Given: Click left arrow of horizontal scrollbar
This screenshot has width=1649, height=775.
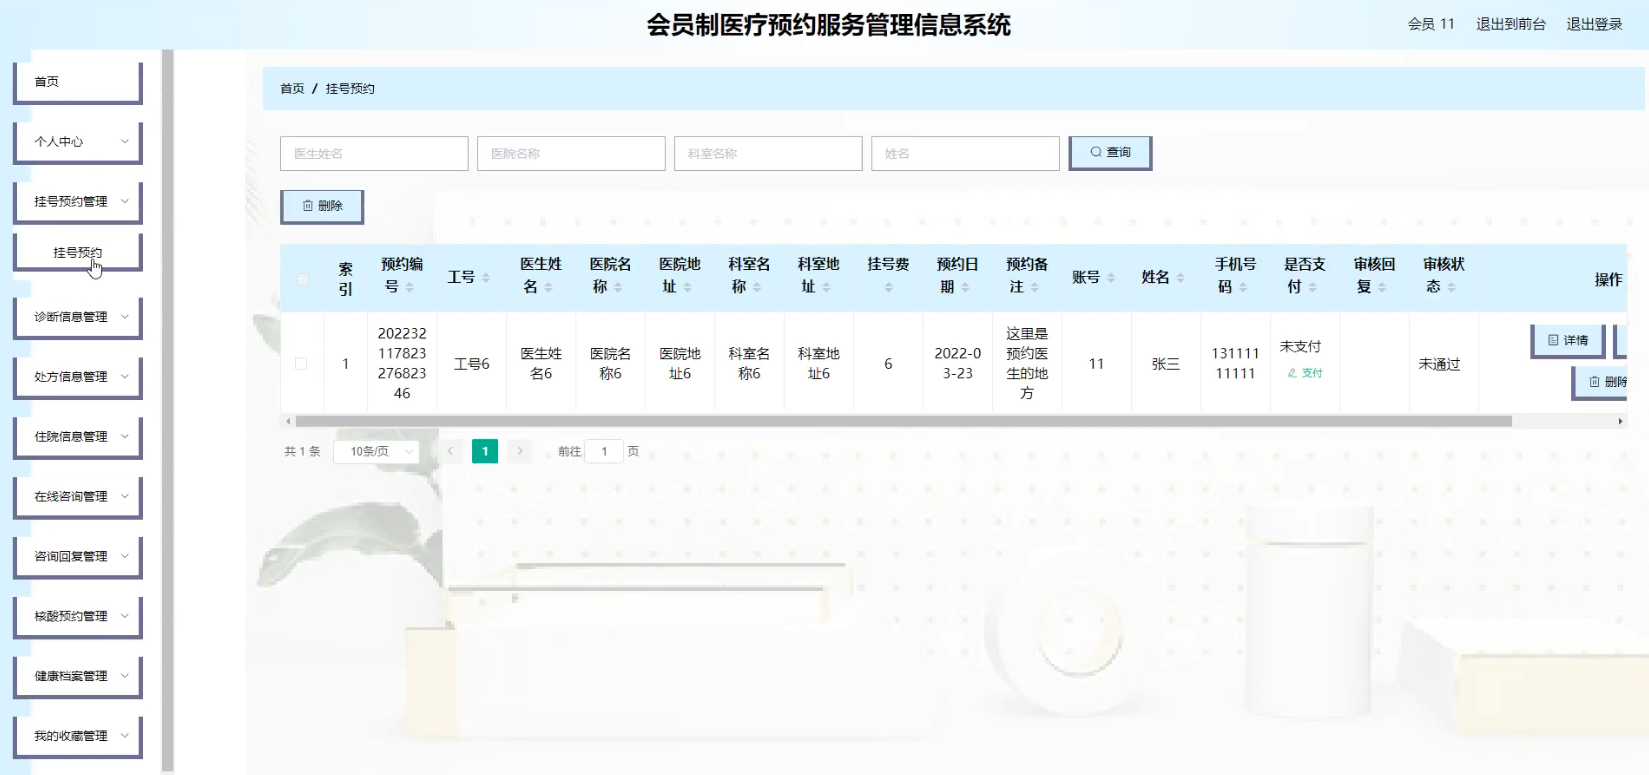Looking at the screenshot, I should coord(288,421).
